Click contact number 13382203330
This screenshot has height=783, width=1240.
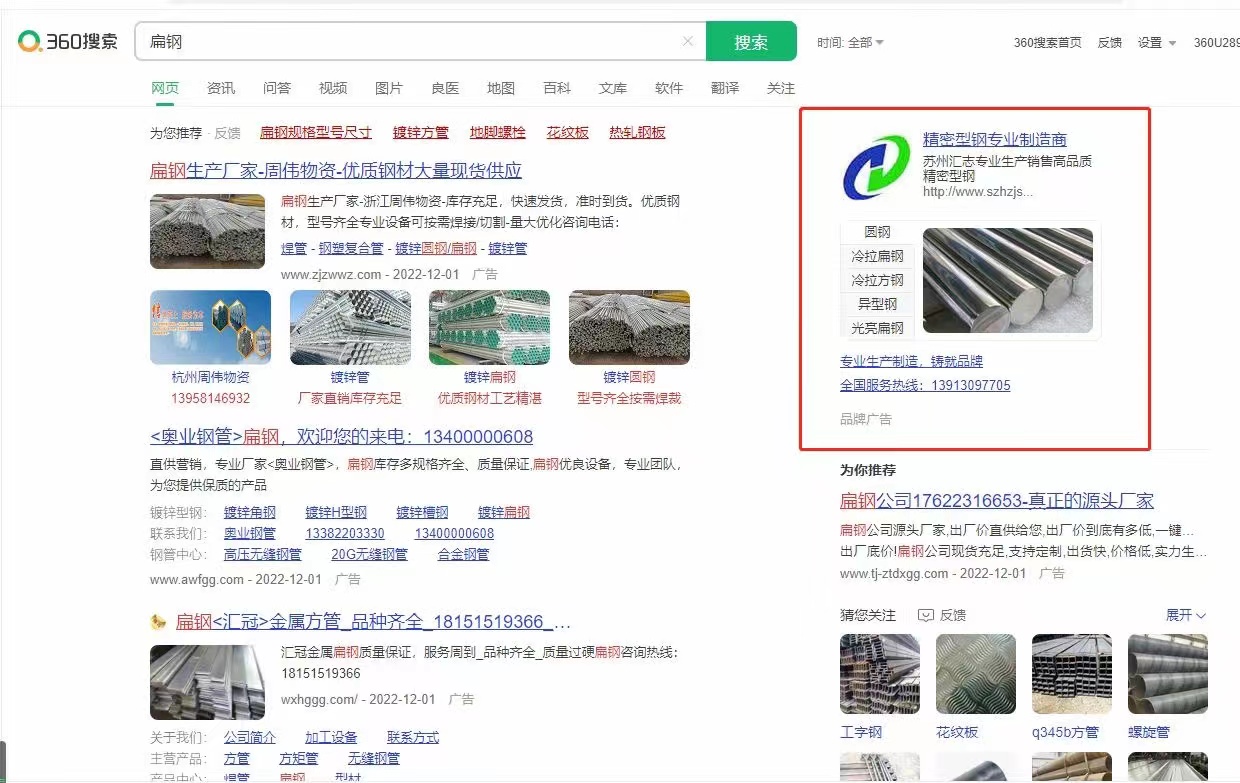click(x=345, y=533)
